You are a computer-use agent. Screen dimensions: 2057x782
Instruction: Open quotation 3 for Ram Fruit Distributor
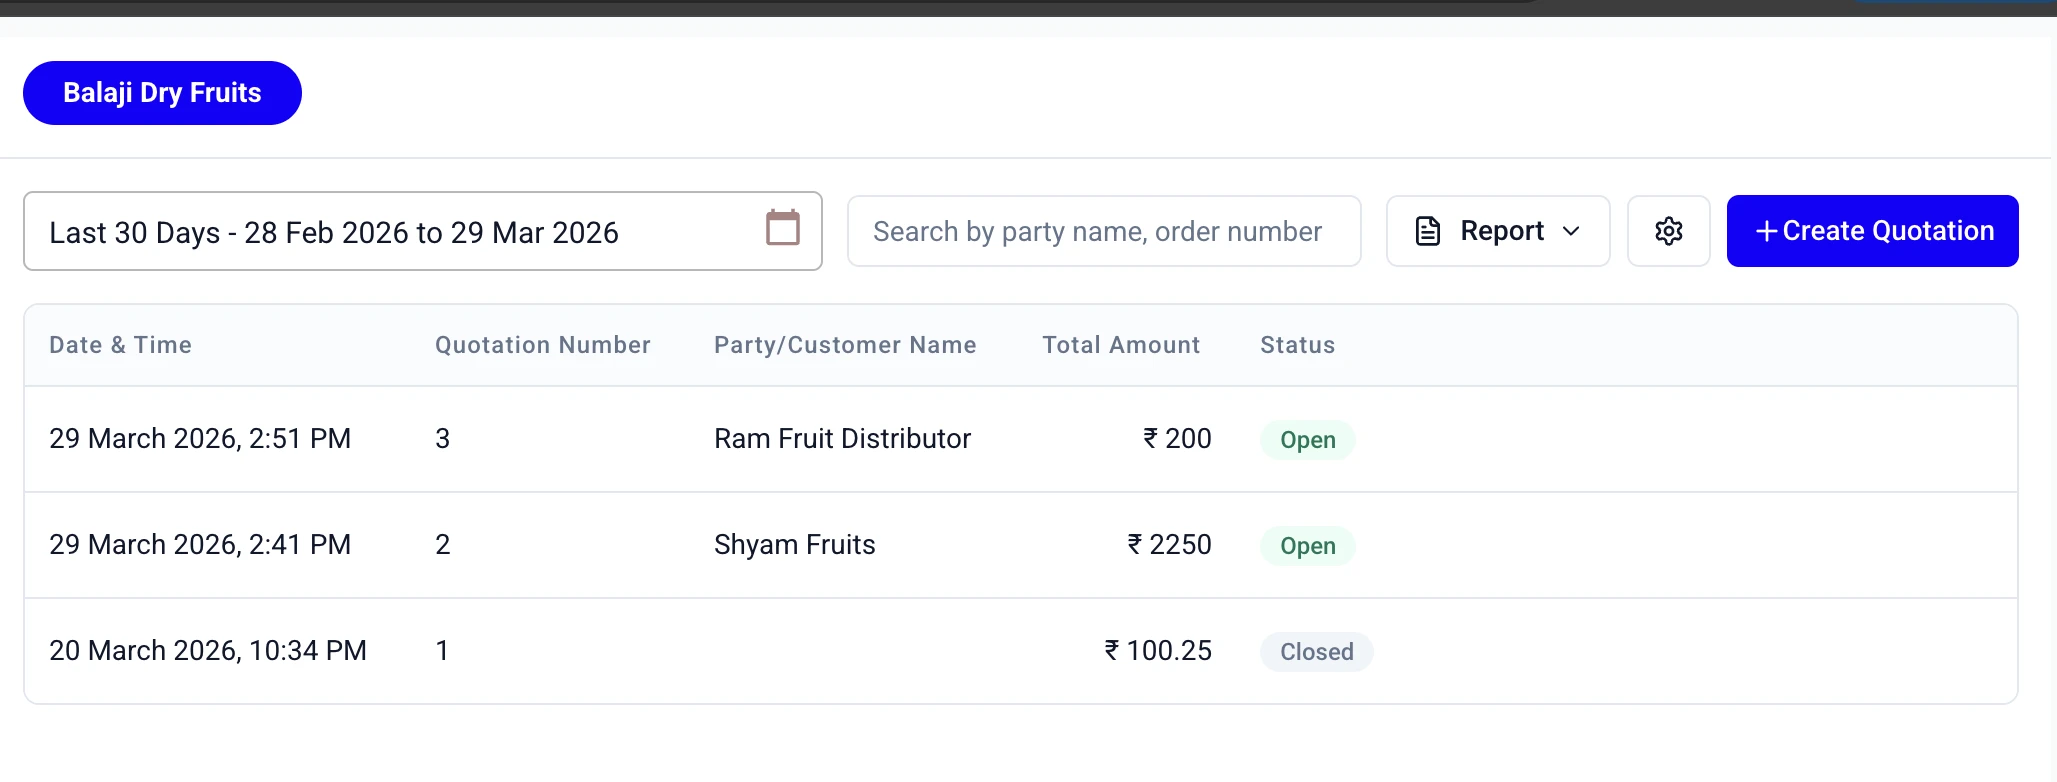(842, 438)
